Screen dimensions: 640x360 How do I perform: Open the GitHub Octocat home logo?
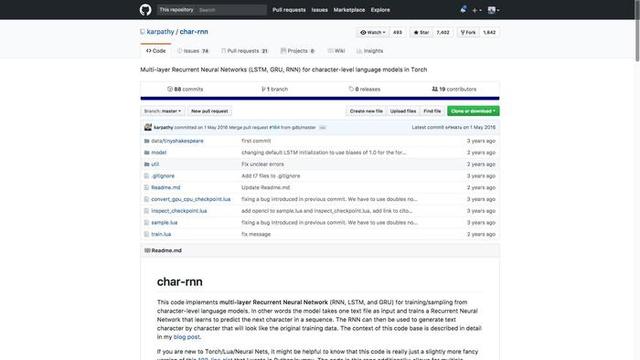click(145, 10)
